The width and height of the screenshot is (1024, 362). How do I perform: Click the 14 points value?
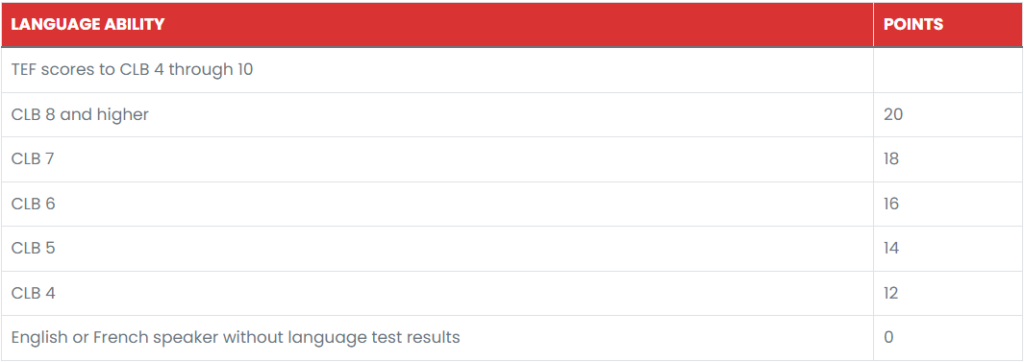click(x=891, y=248)
